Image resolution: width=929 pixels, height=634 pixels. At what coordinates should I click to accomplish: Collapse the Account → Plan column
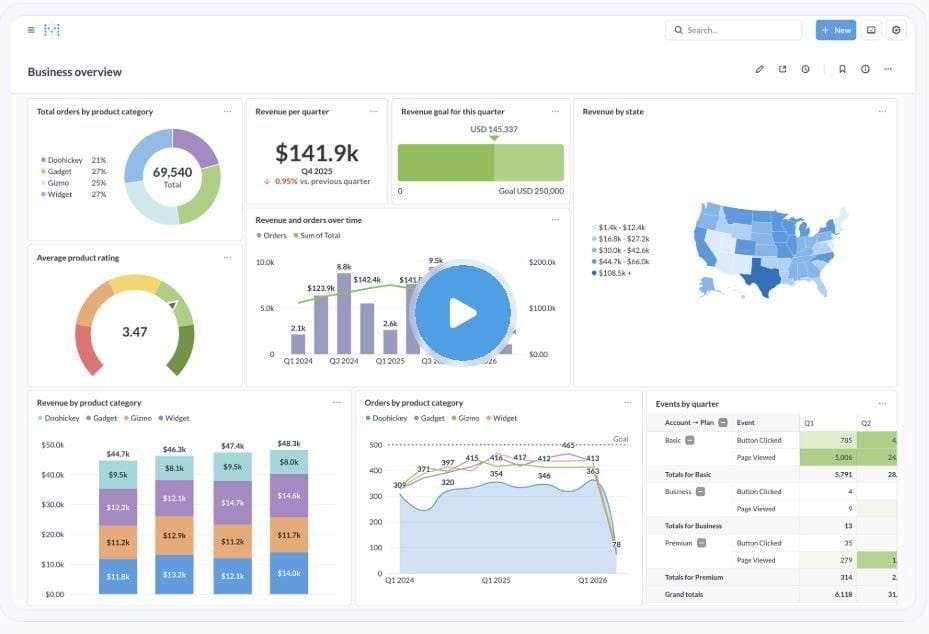pyautogui.click(x=723, y=422)
